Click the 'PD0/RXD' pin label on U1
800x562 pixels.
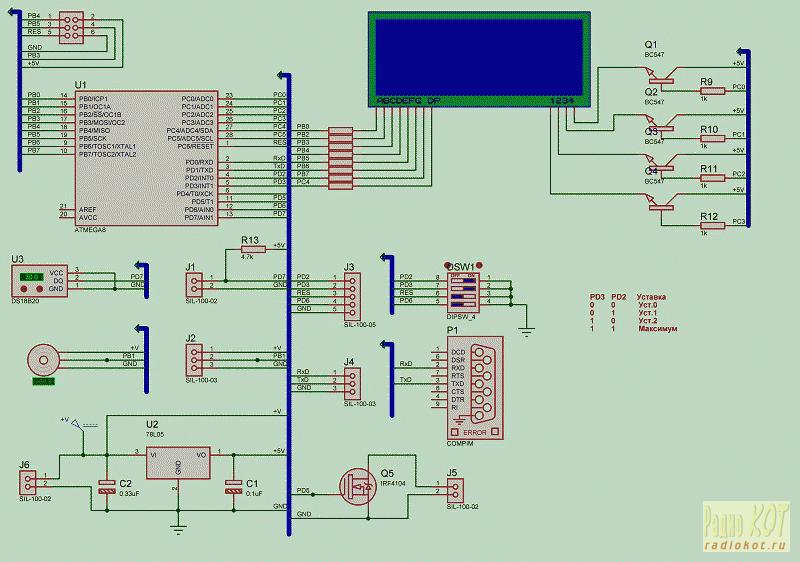pos(199,162)
